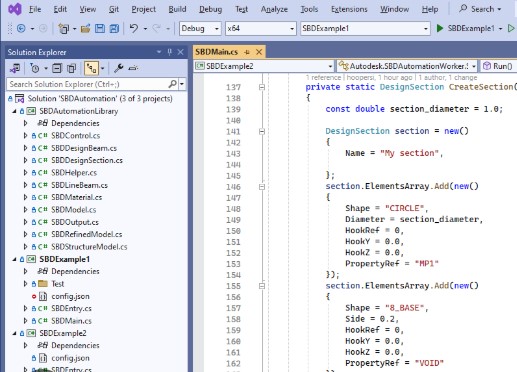Viewport: 517px width, 372px height.
Task: Open the File menu
Action: coord(35,9)
